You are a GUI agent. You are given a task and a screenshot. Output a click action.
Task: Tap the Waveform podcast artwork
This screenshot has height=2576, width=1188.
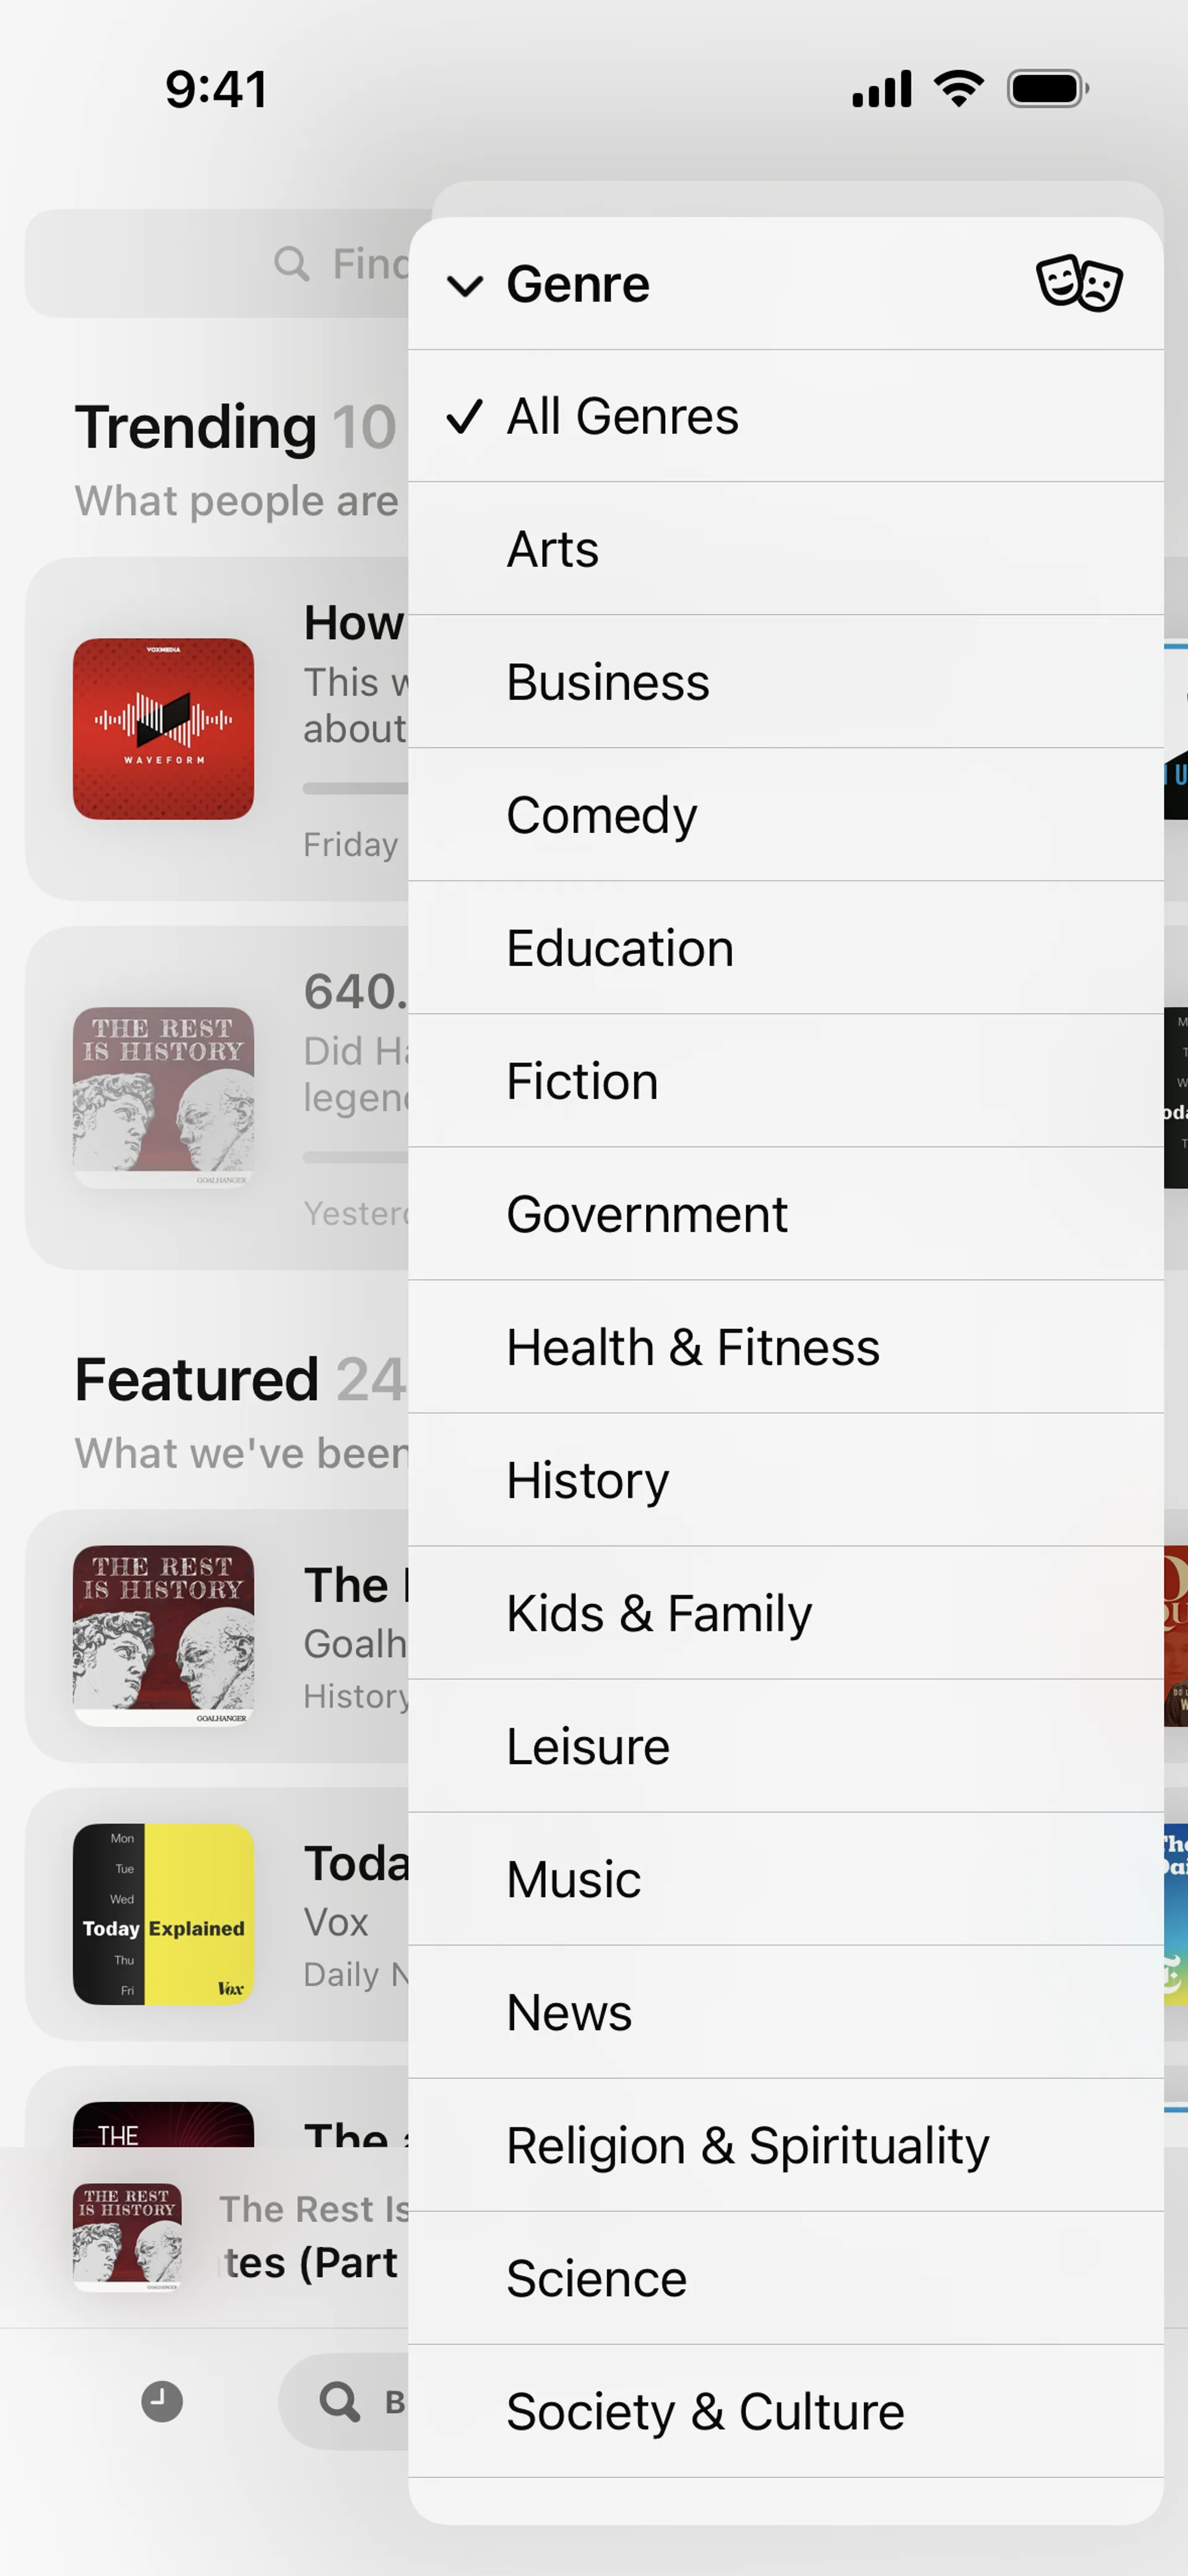tap(163, 729)
